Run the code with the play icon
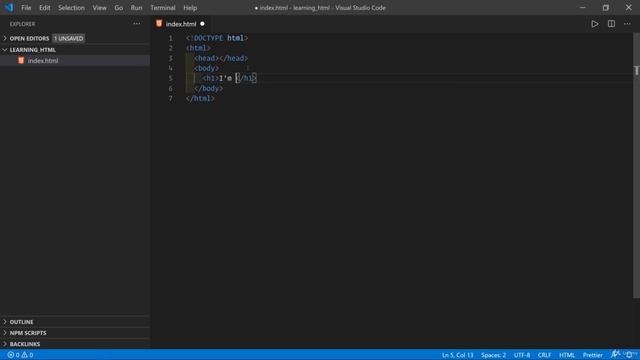 pos(595,24)
